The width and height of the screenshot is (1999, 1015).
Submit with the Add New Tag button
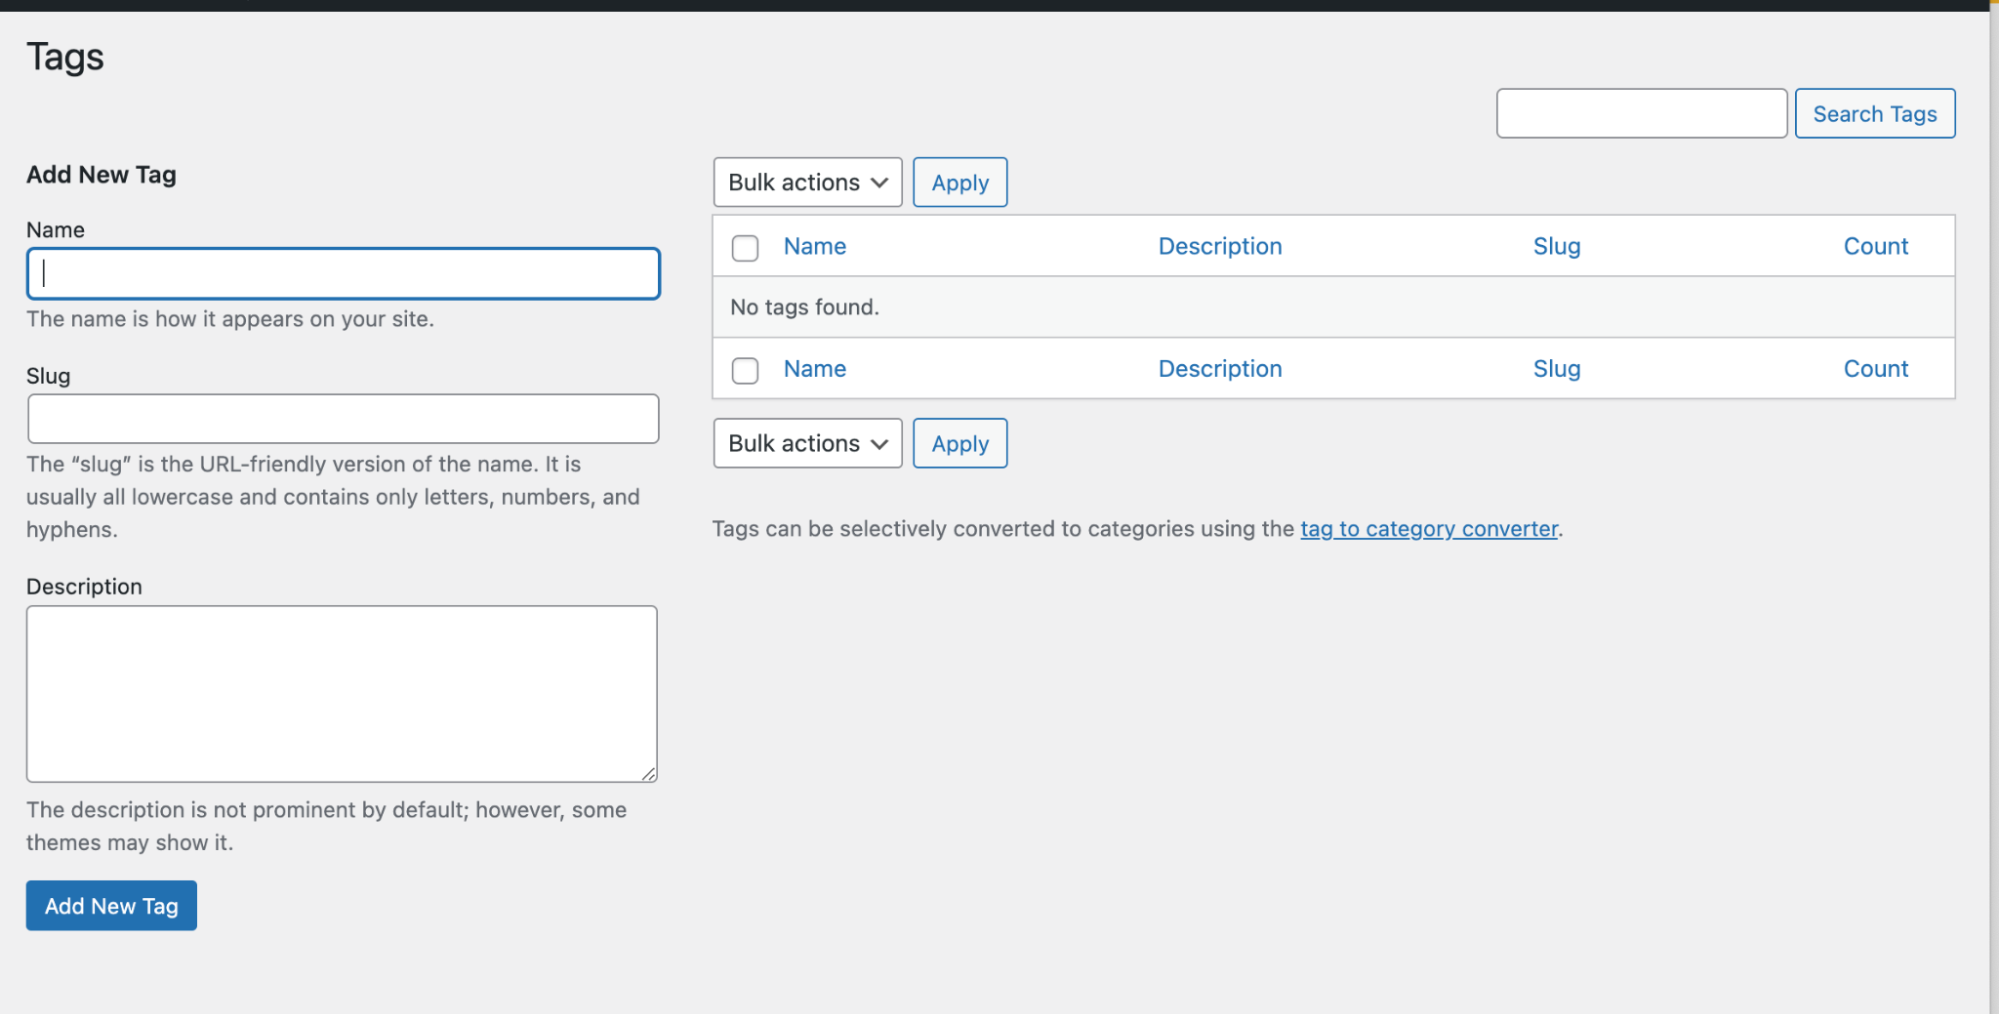[111, 906]
